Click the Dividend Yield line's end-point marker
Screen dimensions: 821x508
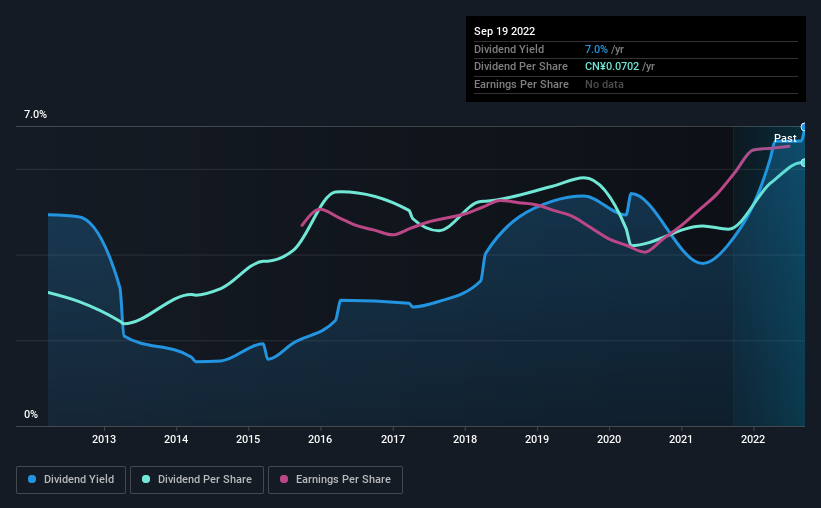pyautogui.click(x=804, y=127)
